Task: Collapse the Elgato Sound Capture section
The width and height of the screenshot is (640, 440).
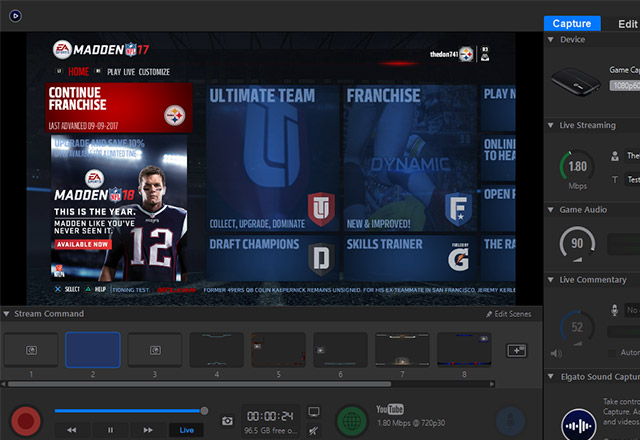Action: pyautogui.click(x=551, y=376)
